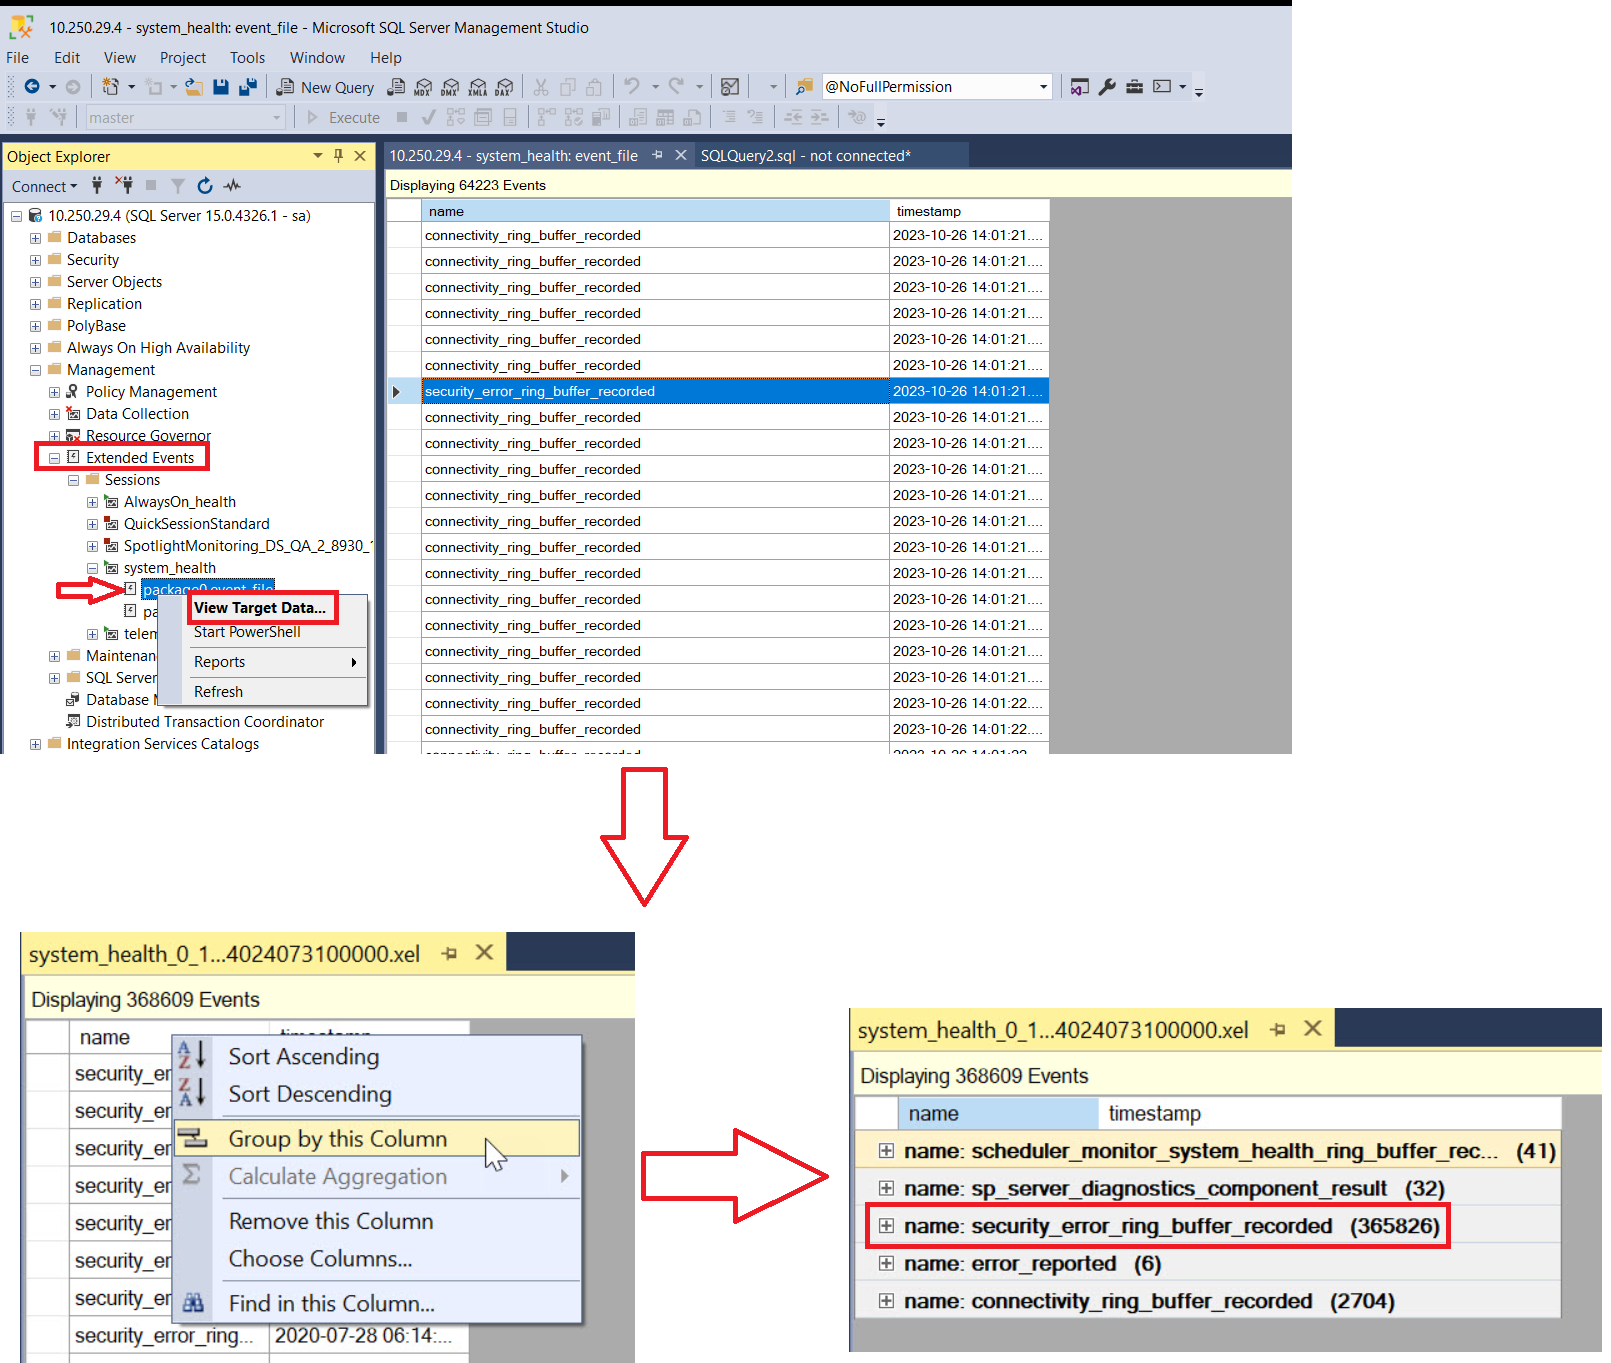1611x1363 pixels.
Task: Expand the security_error_ring_buffer_recorded group (365826)
Action: (886, 1226)
